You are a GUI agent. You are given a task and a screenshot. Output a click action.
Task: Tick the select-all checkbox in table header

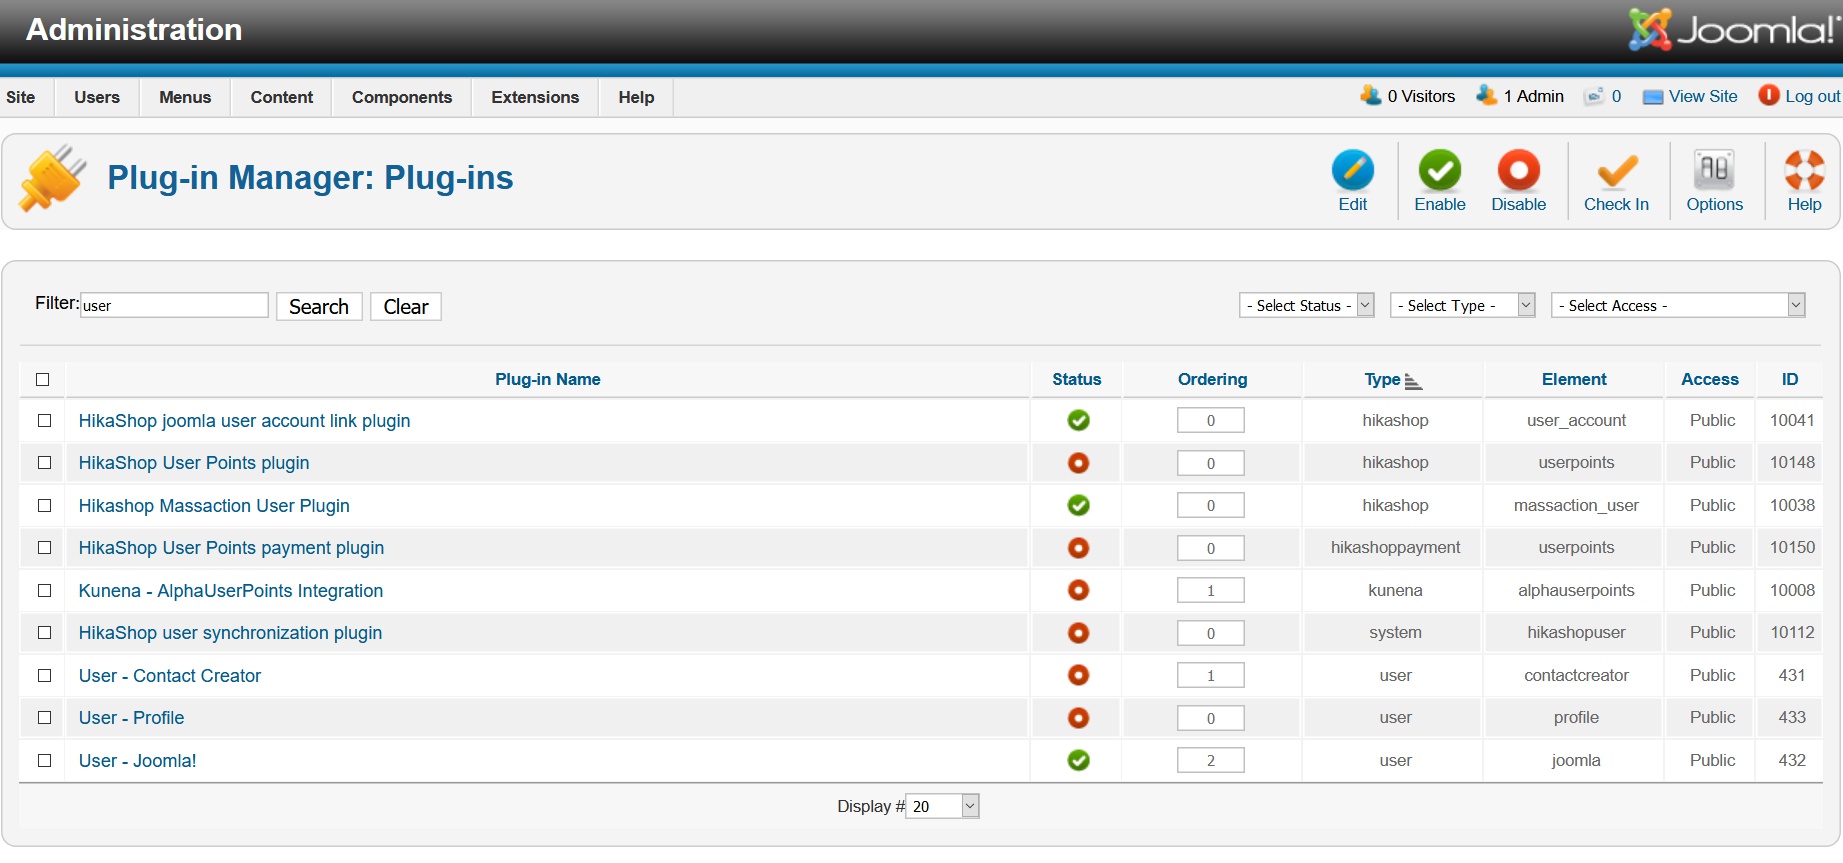tap(42, 379)
